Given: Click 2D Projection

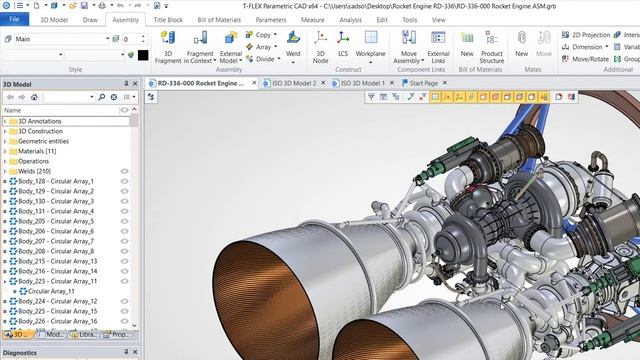Looking at the screenshot, I should coord(586,35).
